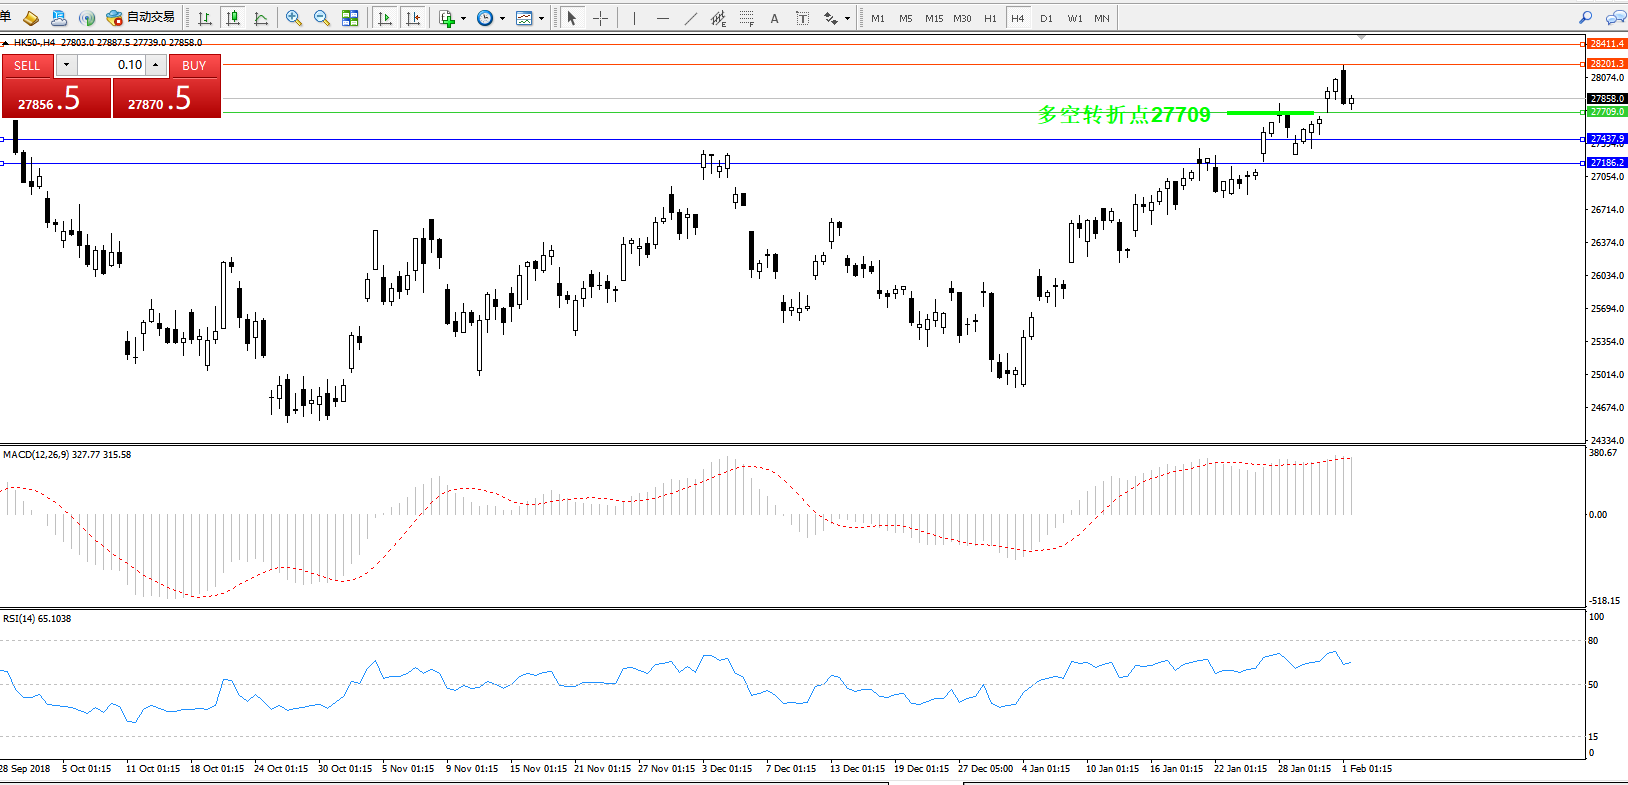Switch chart to candlestick mode
This screenshot has width=1628, height=785.
(x=233, y=18)
